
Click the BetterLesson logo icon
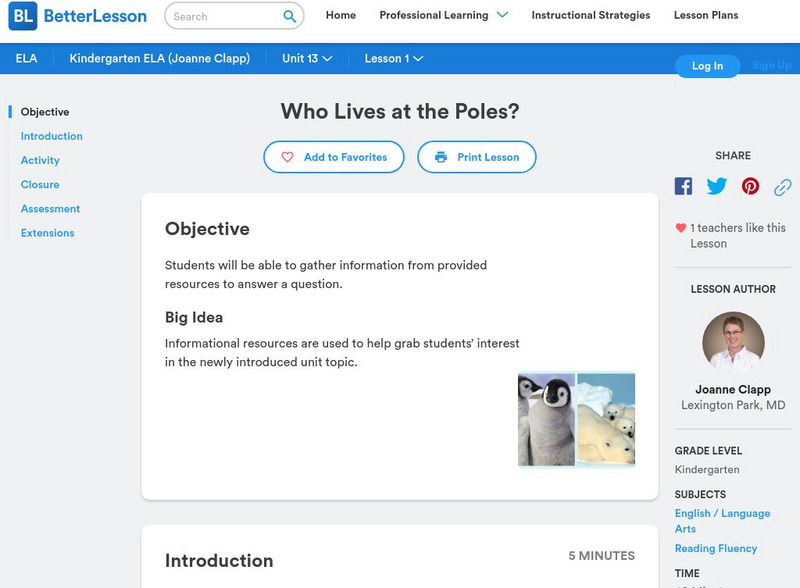(22, 16)
